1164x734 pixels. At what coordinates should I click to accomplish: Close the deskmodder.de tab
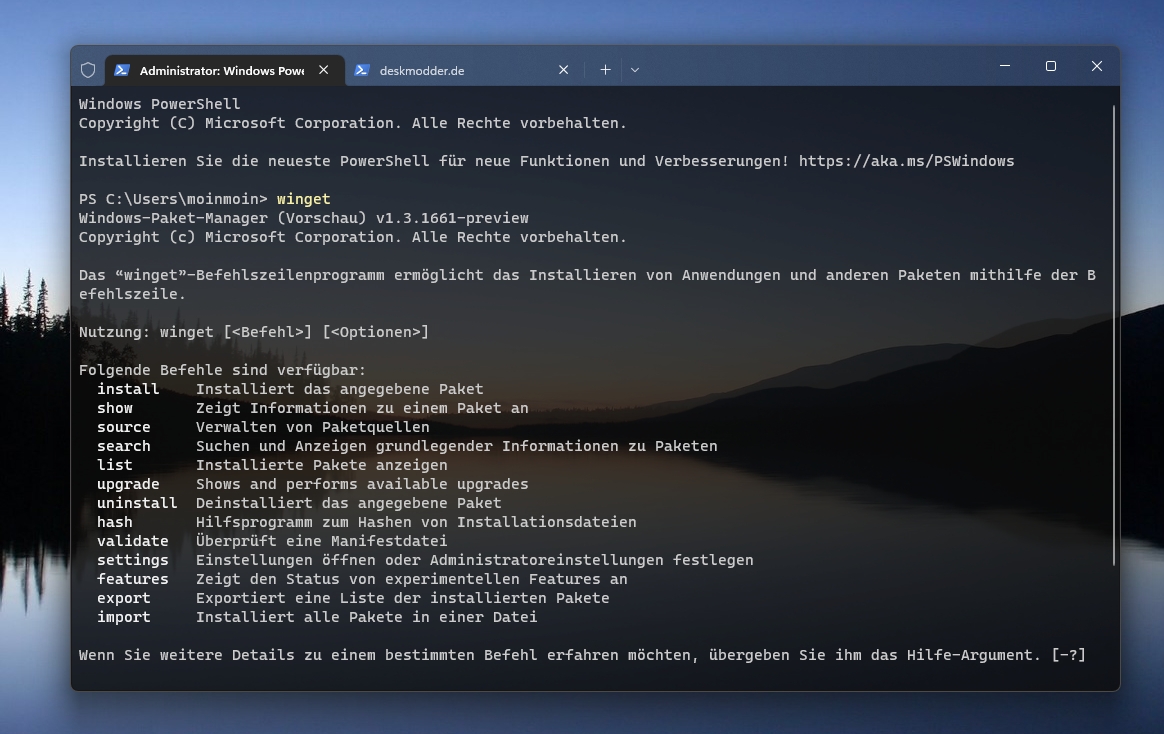point(563,70)
